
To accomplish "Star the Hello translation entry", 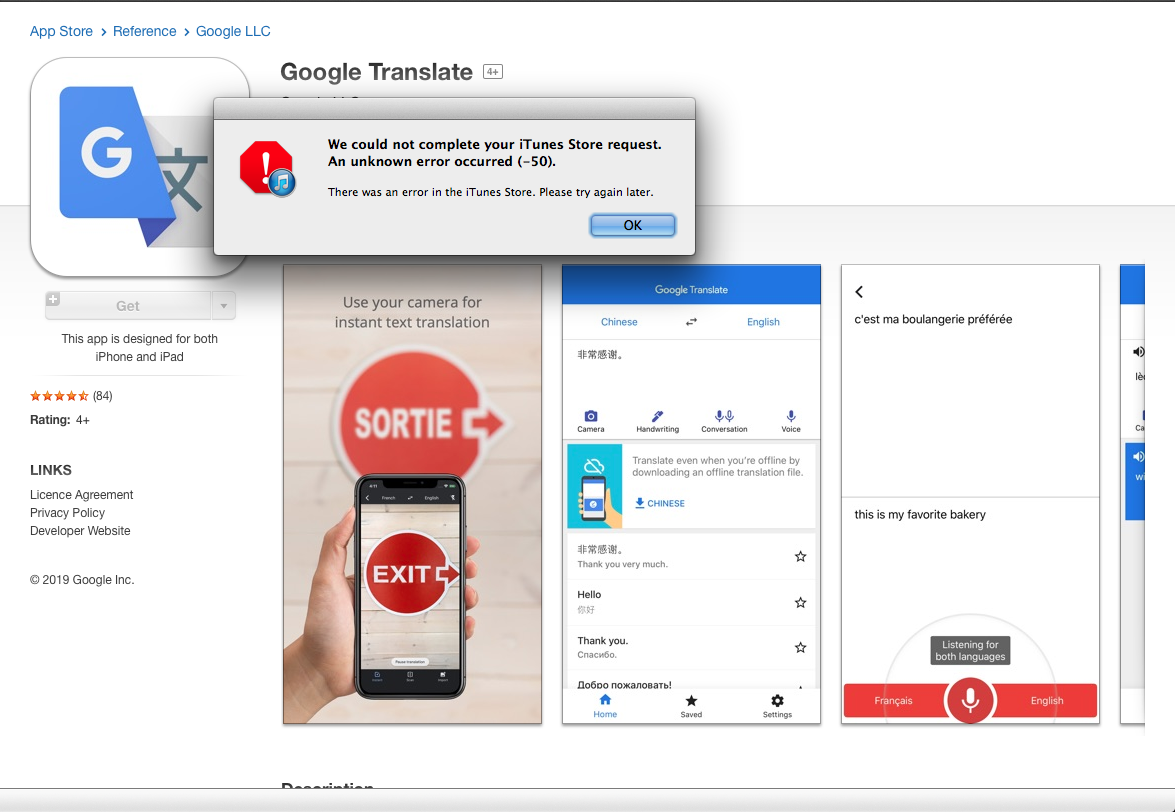I will tap(800, 602).
